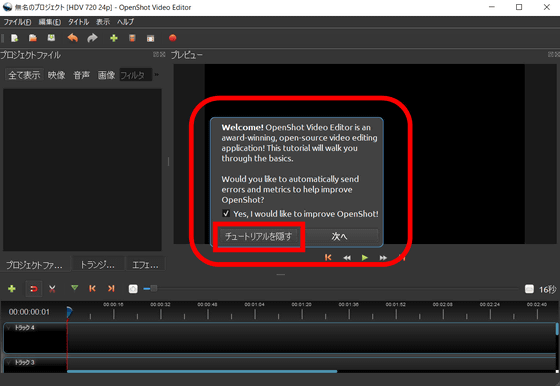Click the timeline zoom-in icon left of slider
The width and height of the screenshot is (560, 386).
[133, 289]
